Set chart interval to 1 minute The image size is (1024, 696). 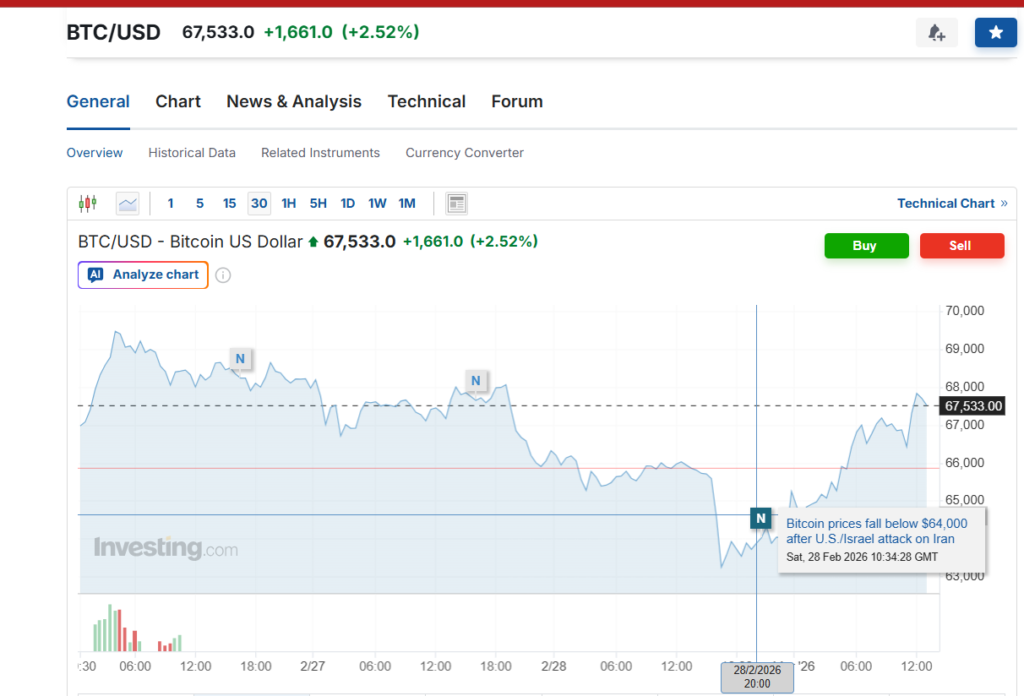click(170, 204)
